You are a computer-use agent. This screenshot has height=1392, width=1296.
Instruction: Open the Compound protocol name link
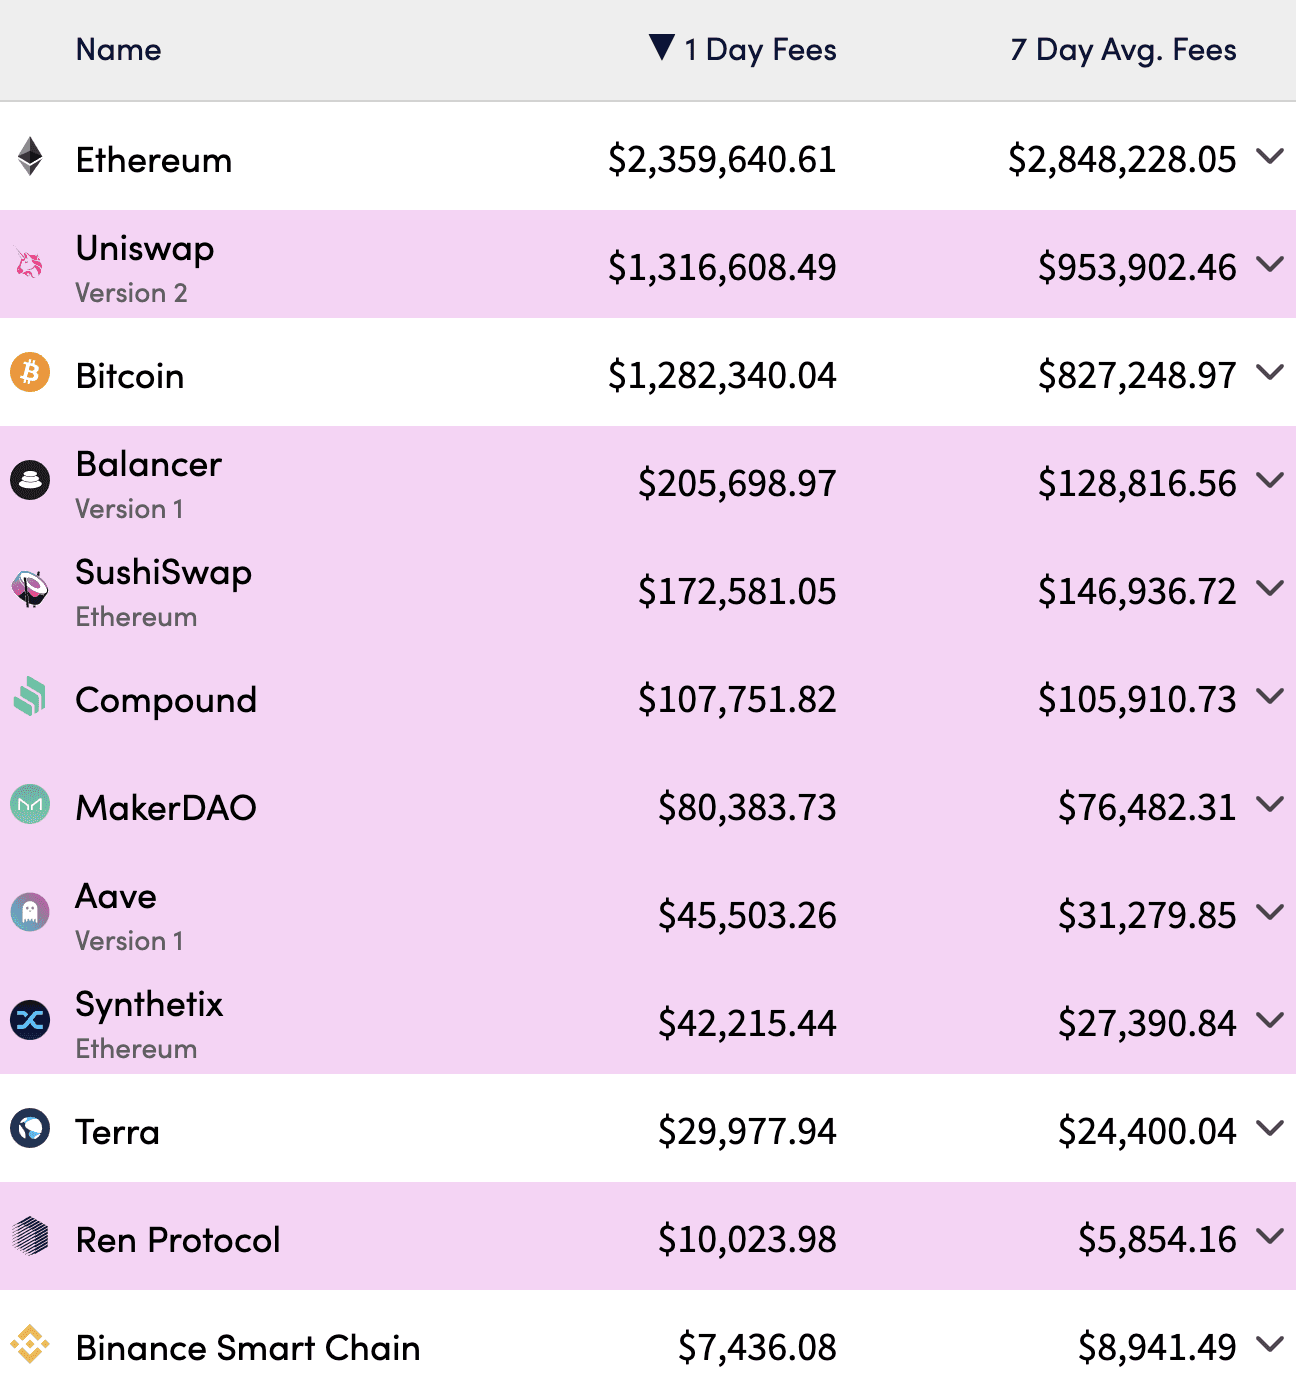166,700
